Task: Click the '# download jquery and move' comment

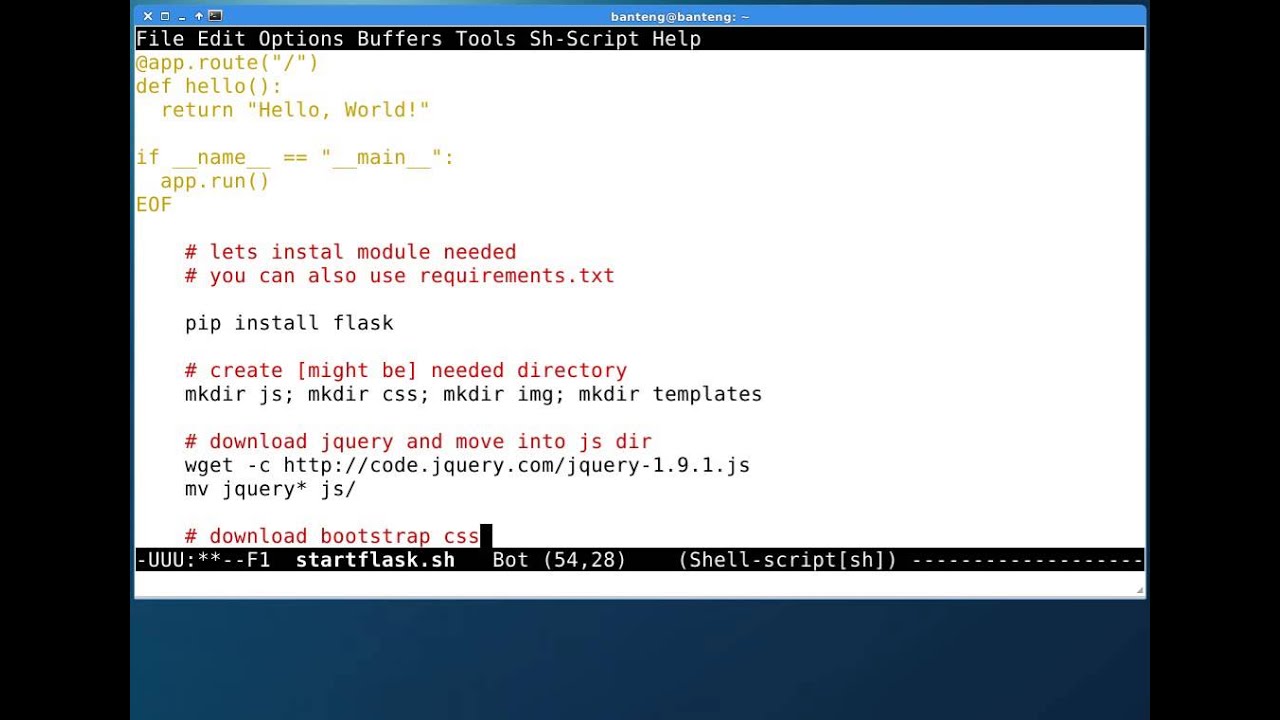Action: coord(418,442)
